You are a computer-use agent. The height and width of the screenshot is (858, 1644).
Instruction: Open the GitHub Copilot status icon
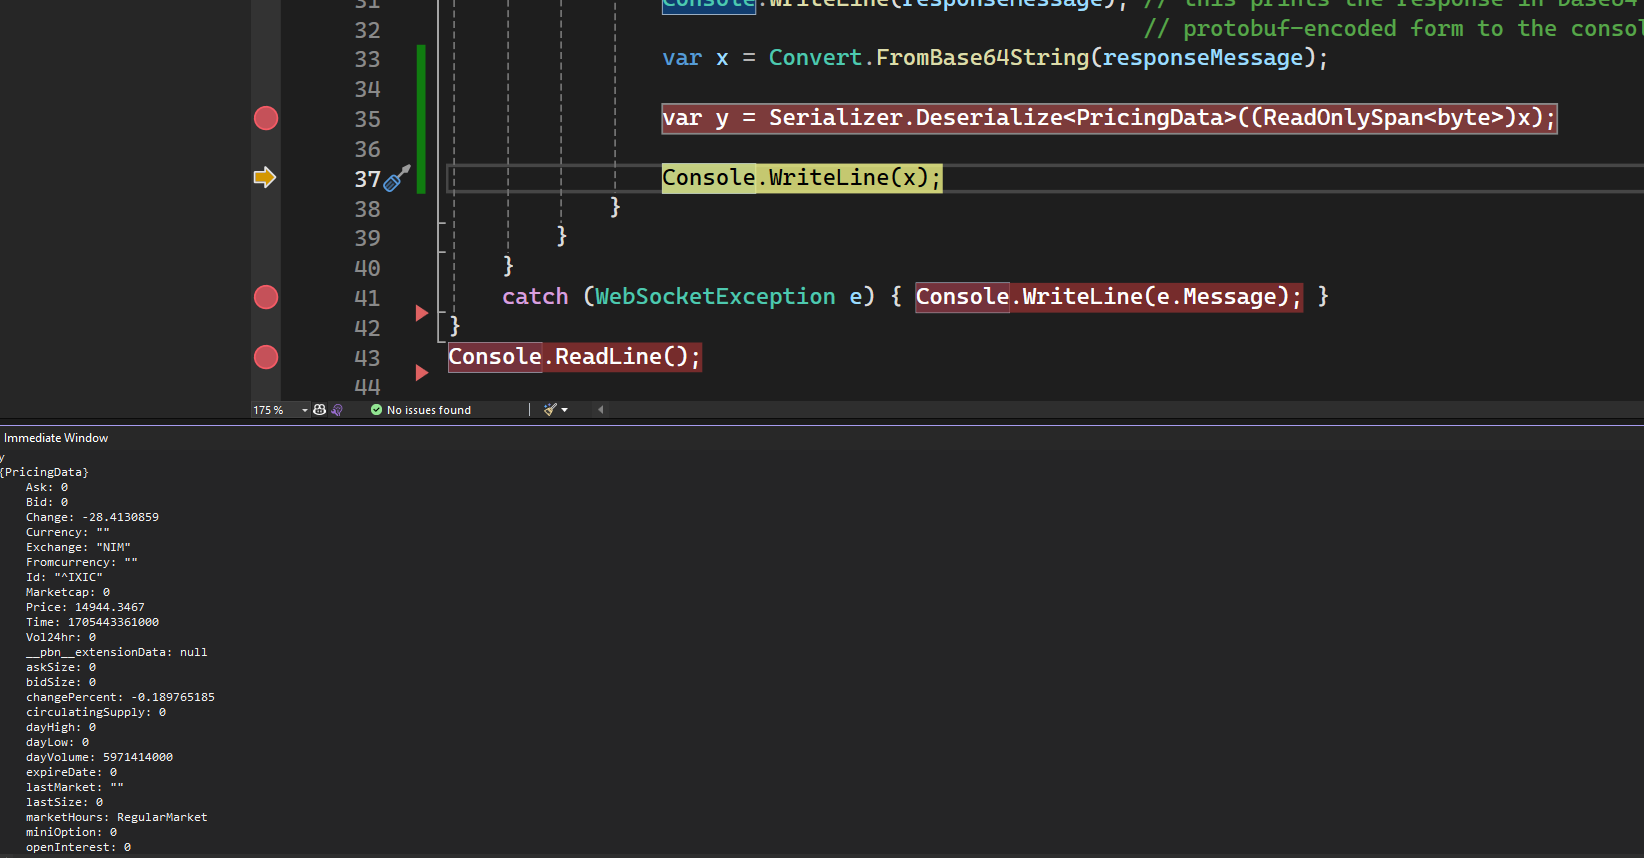click(320, 410)
